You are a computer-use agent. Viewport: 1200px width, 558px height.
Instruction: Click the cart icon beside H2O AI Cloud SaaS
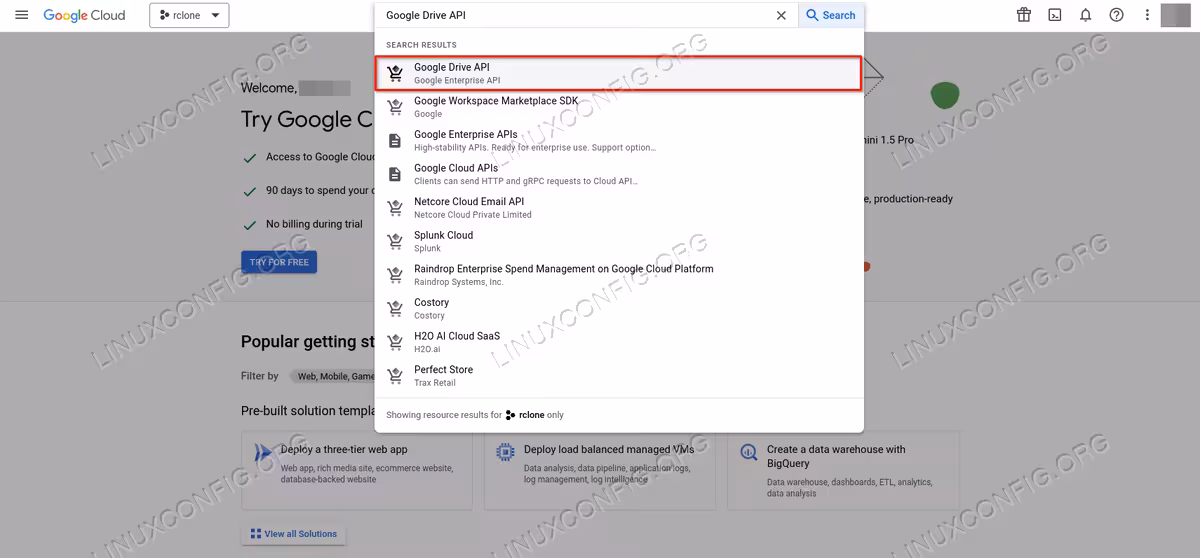click(x=395, y=341)
